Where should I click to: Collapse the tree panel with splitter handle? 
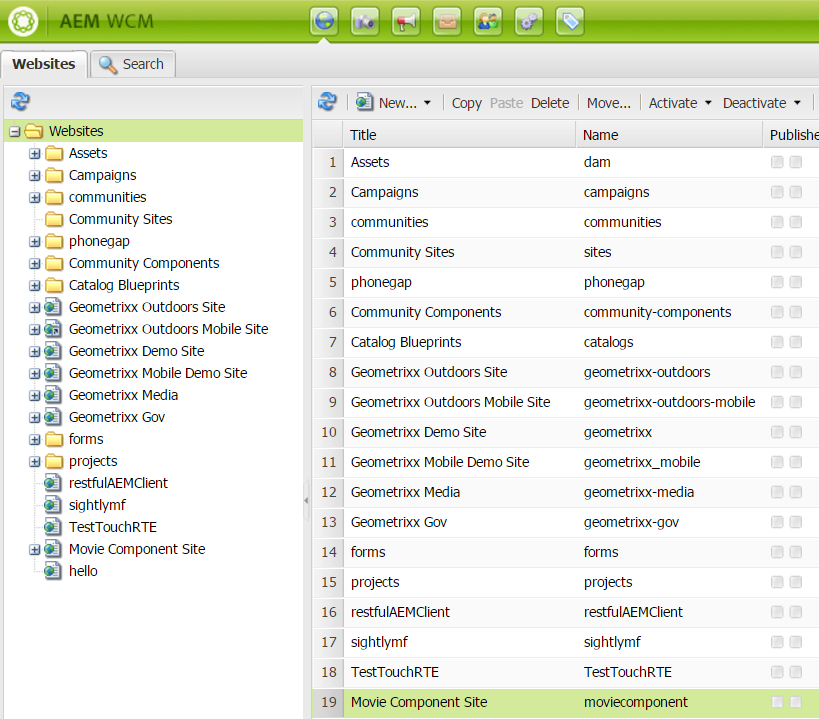click(x=306, y=500)
